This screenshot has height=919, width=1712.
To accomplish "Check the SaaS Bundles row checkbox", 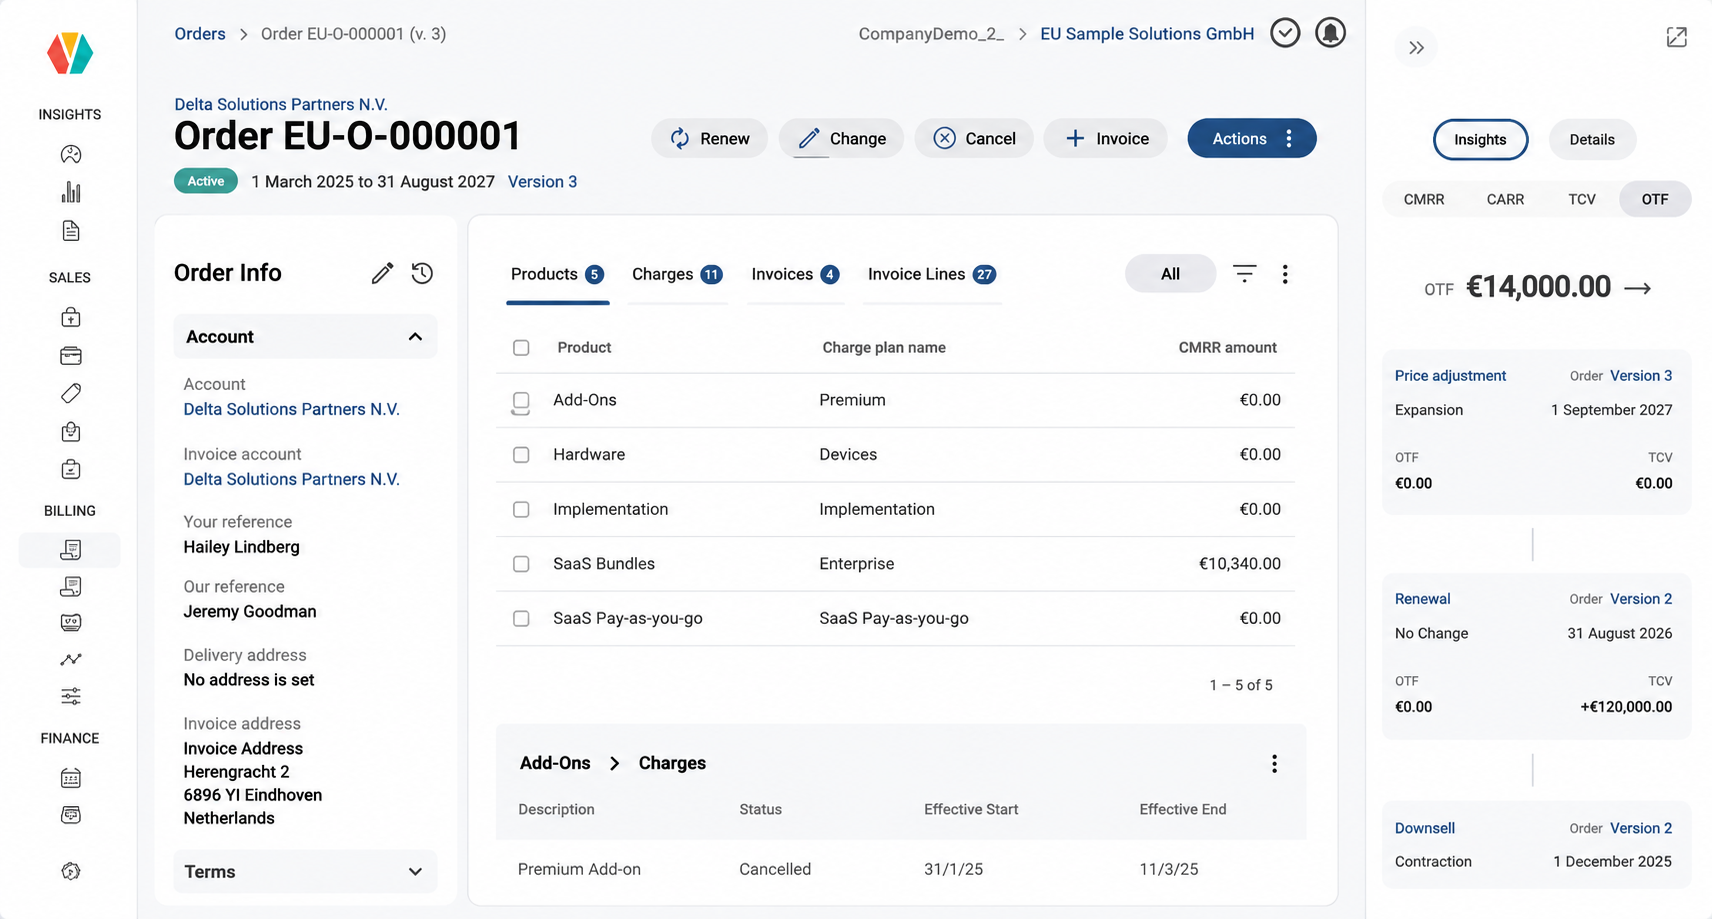I will [521, 564].
